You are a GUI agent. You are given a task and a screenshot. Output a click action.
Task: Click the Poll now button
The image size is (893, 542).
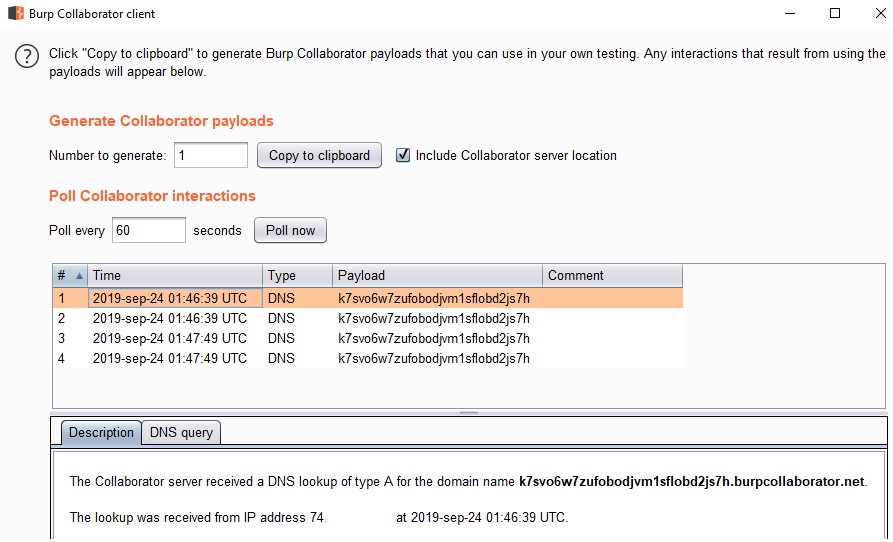point(290,230)
